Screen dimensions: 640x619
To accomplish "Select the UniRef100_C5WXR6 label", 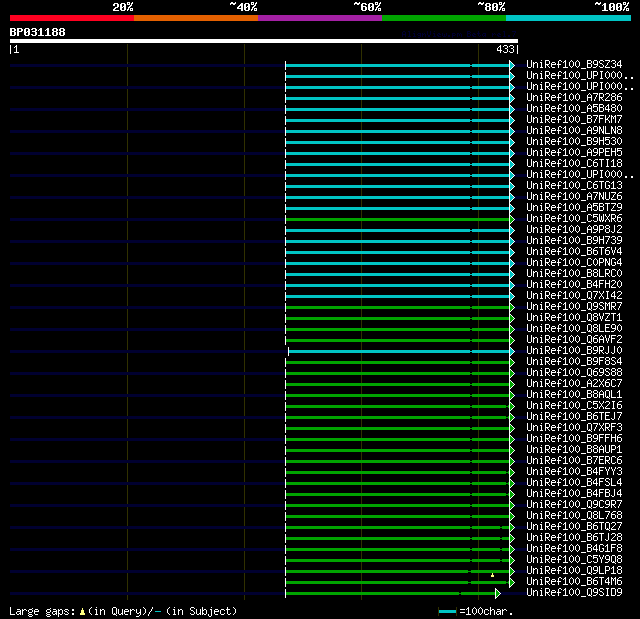I will click(574, 219).
